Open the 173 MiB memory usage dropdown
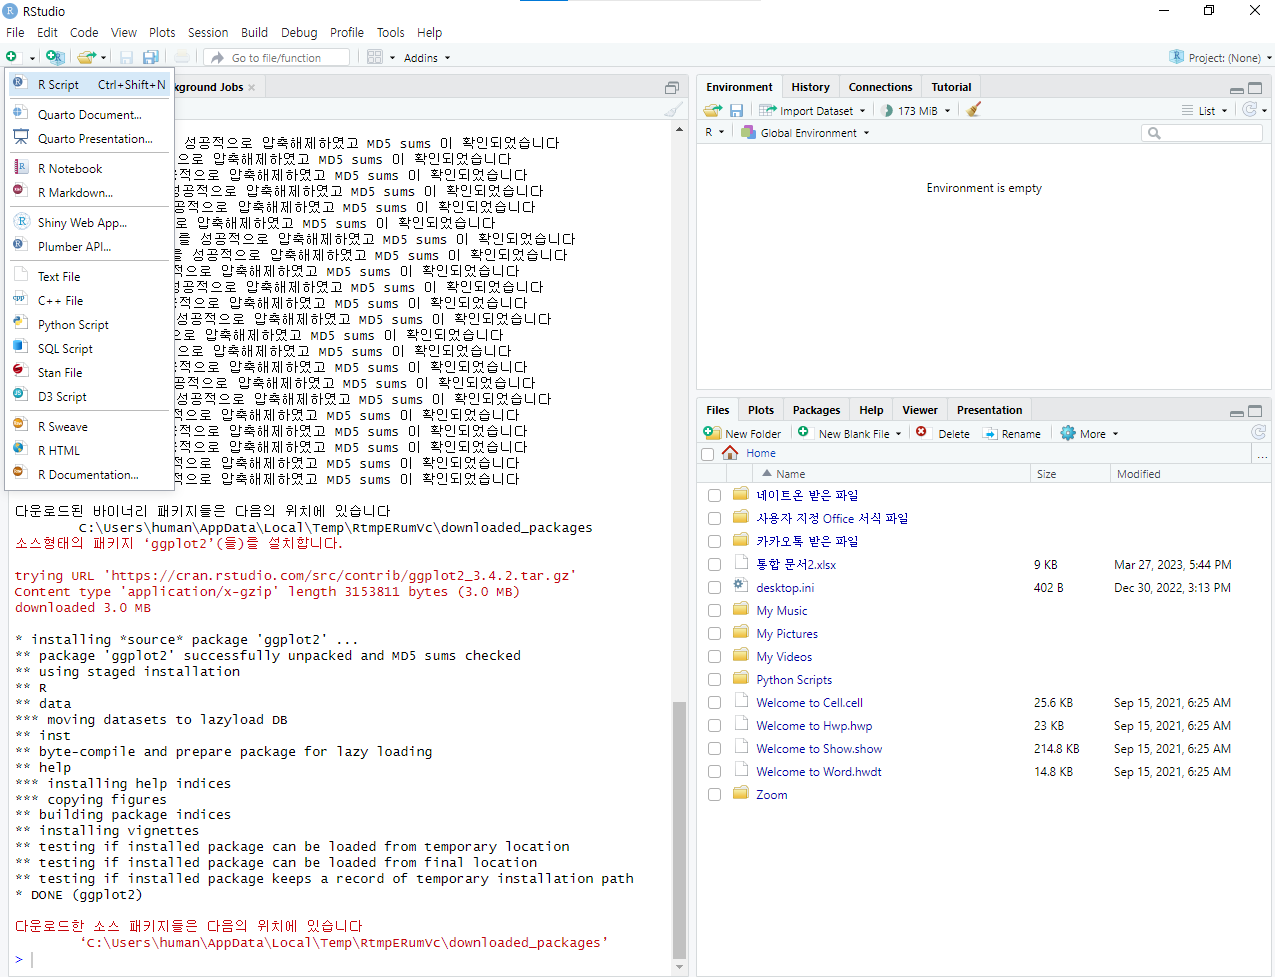Viewport: 1275px width, 977px height. point(916,111)
